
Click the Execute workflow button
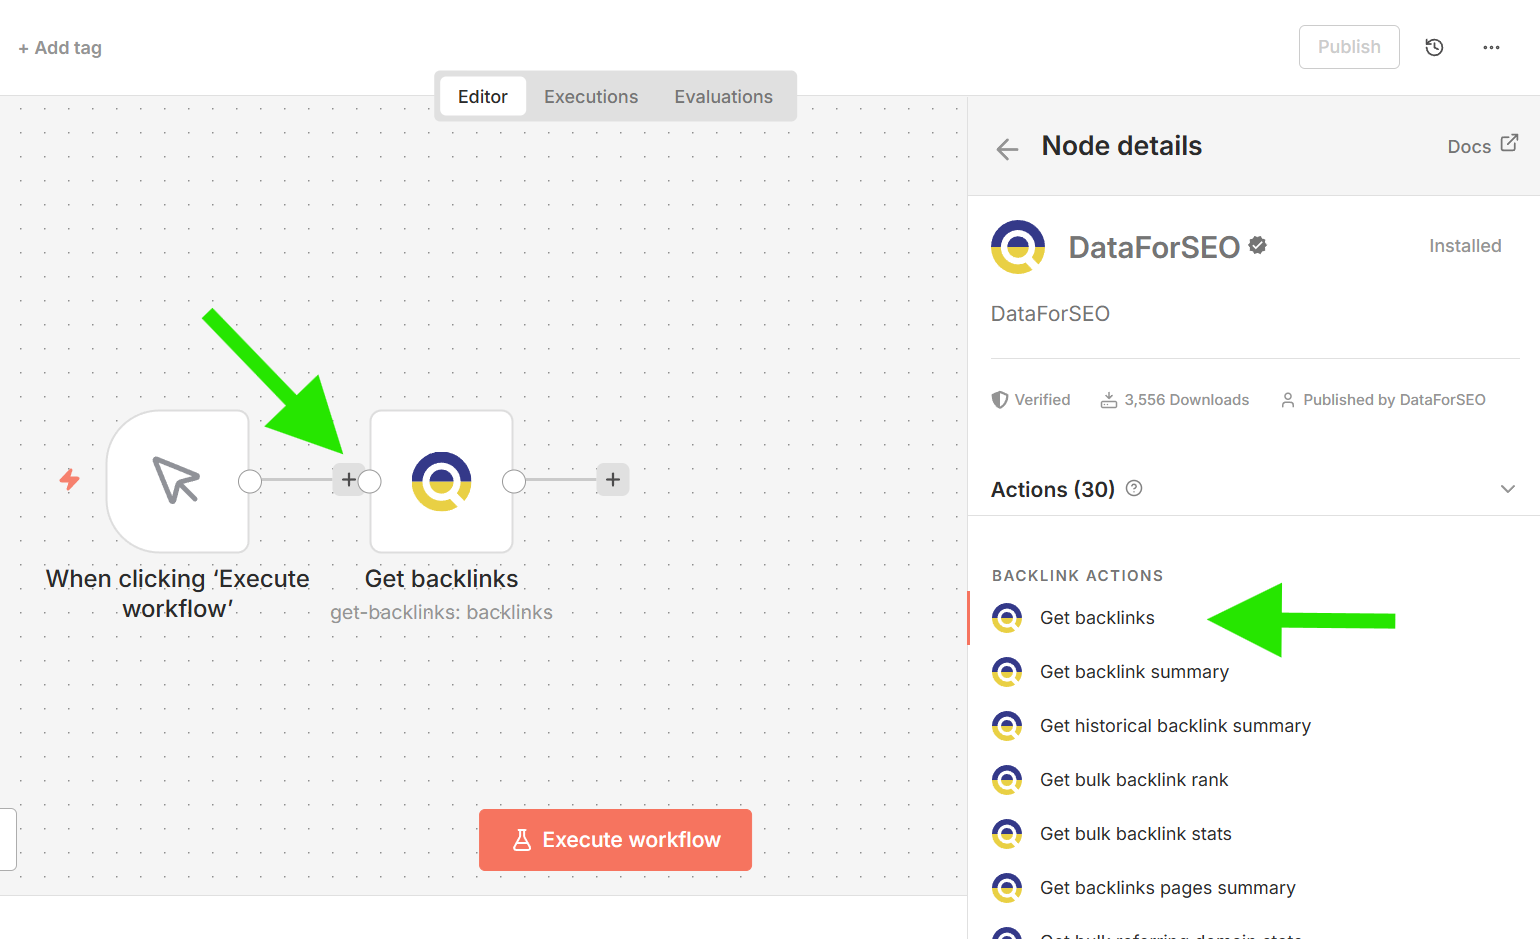(615, 840)
